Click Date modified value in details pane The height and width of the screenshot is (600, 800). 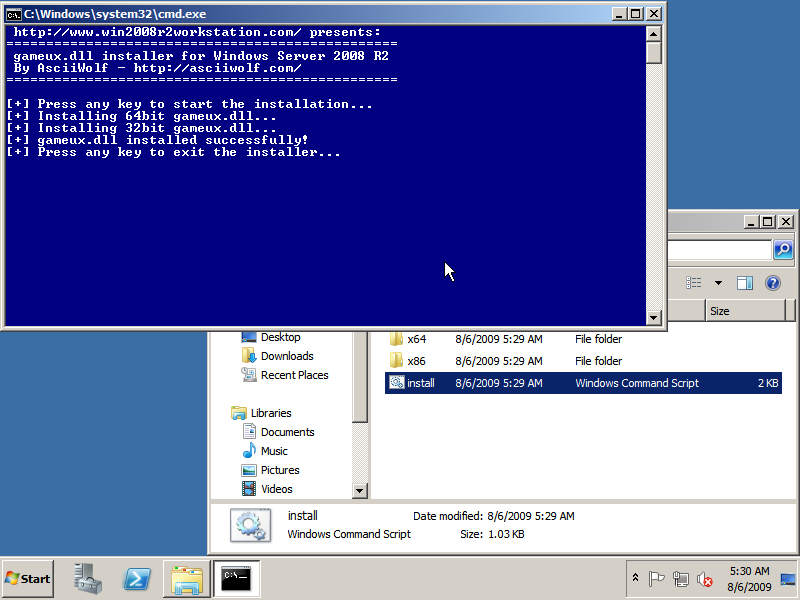coord(531,516)
